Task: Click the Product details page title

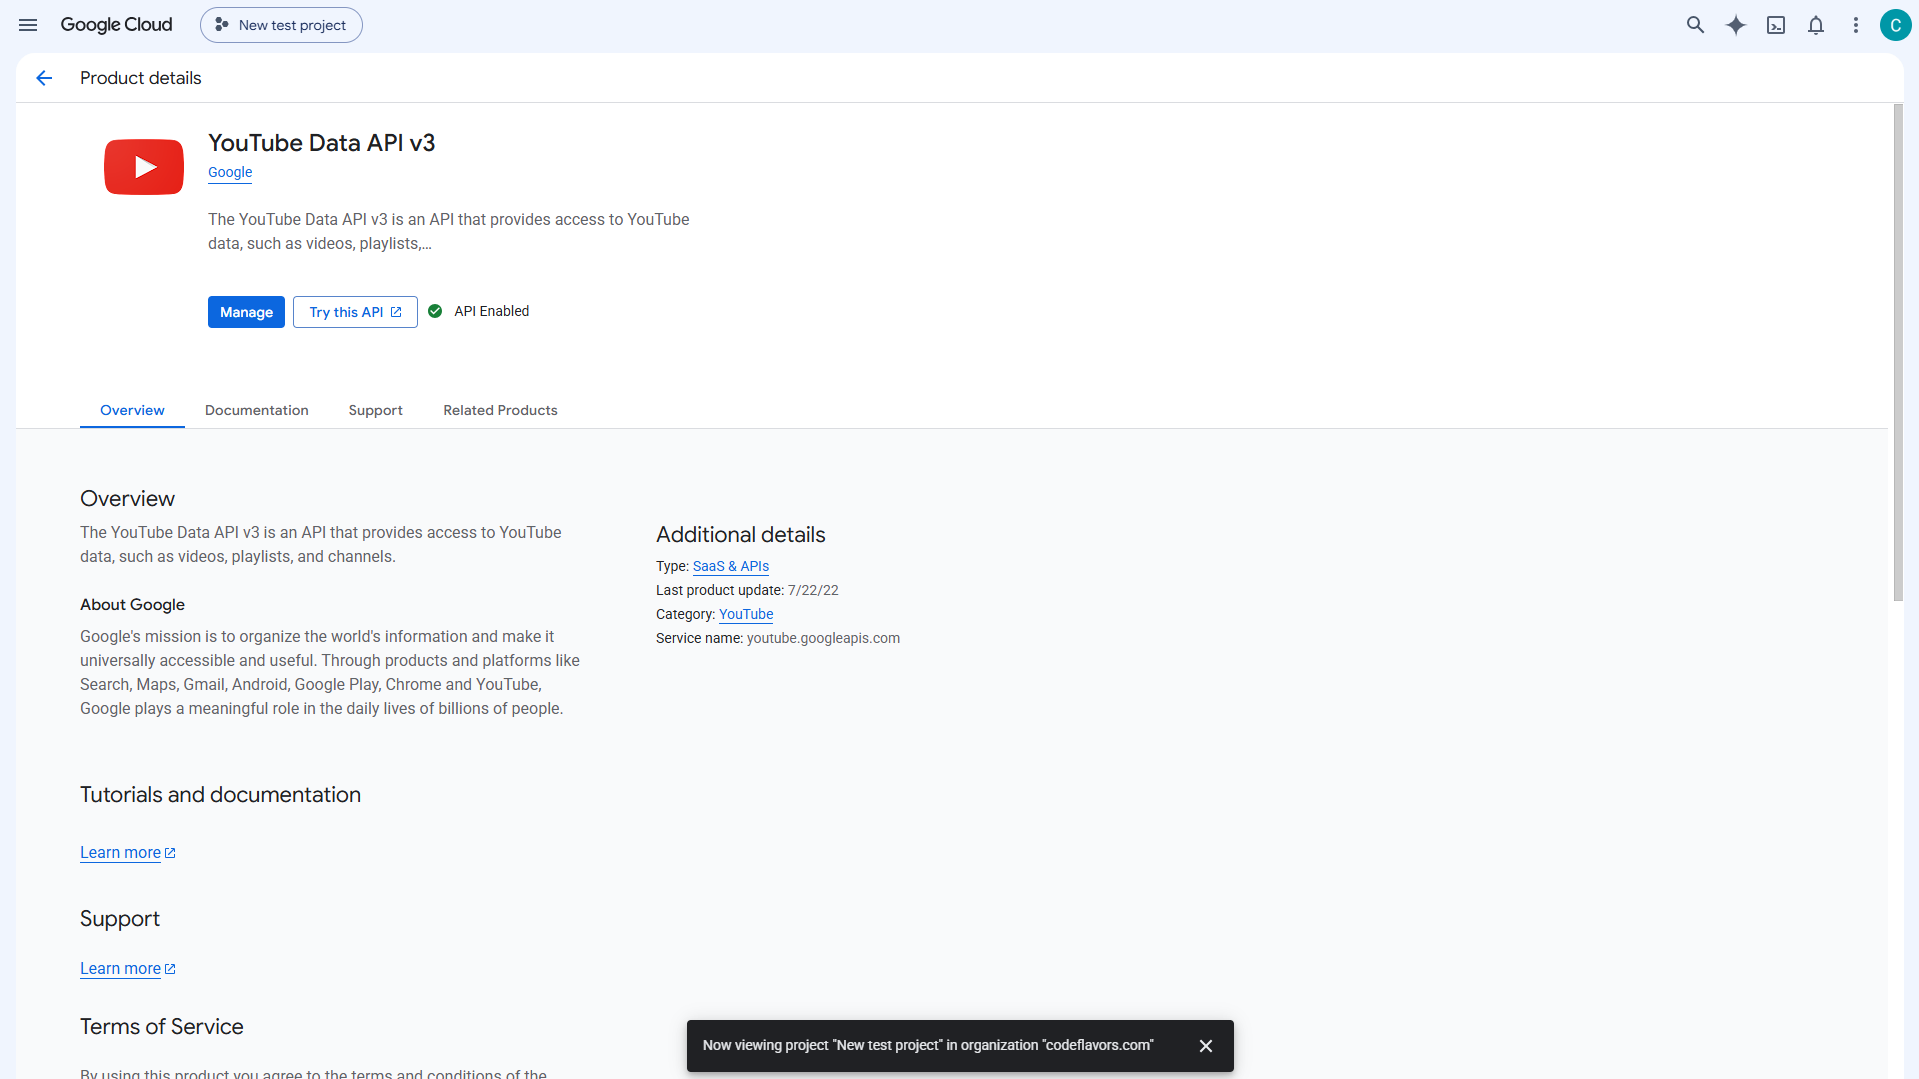Action: 141,78
